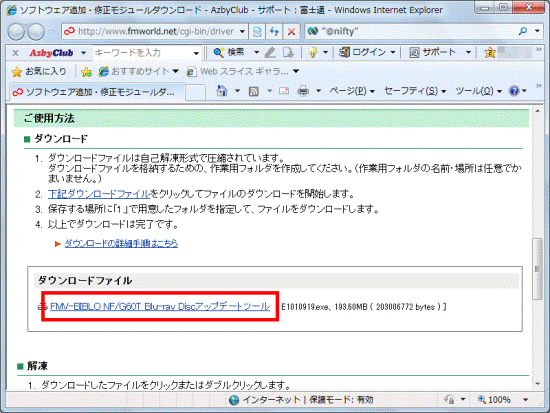Open the Print button dropdown arrow

[318, 91]
